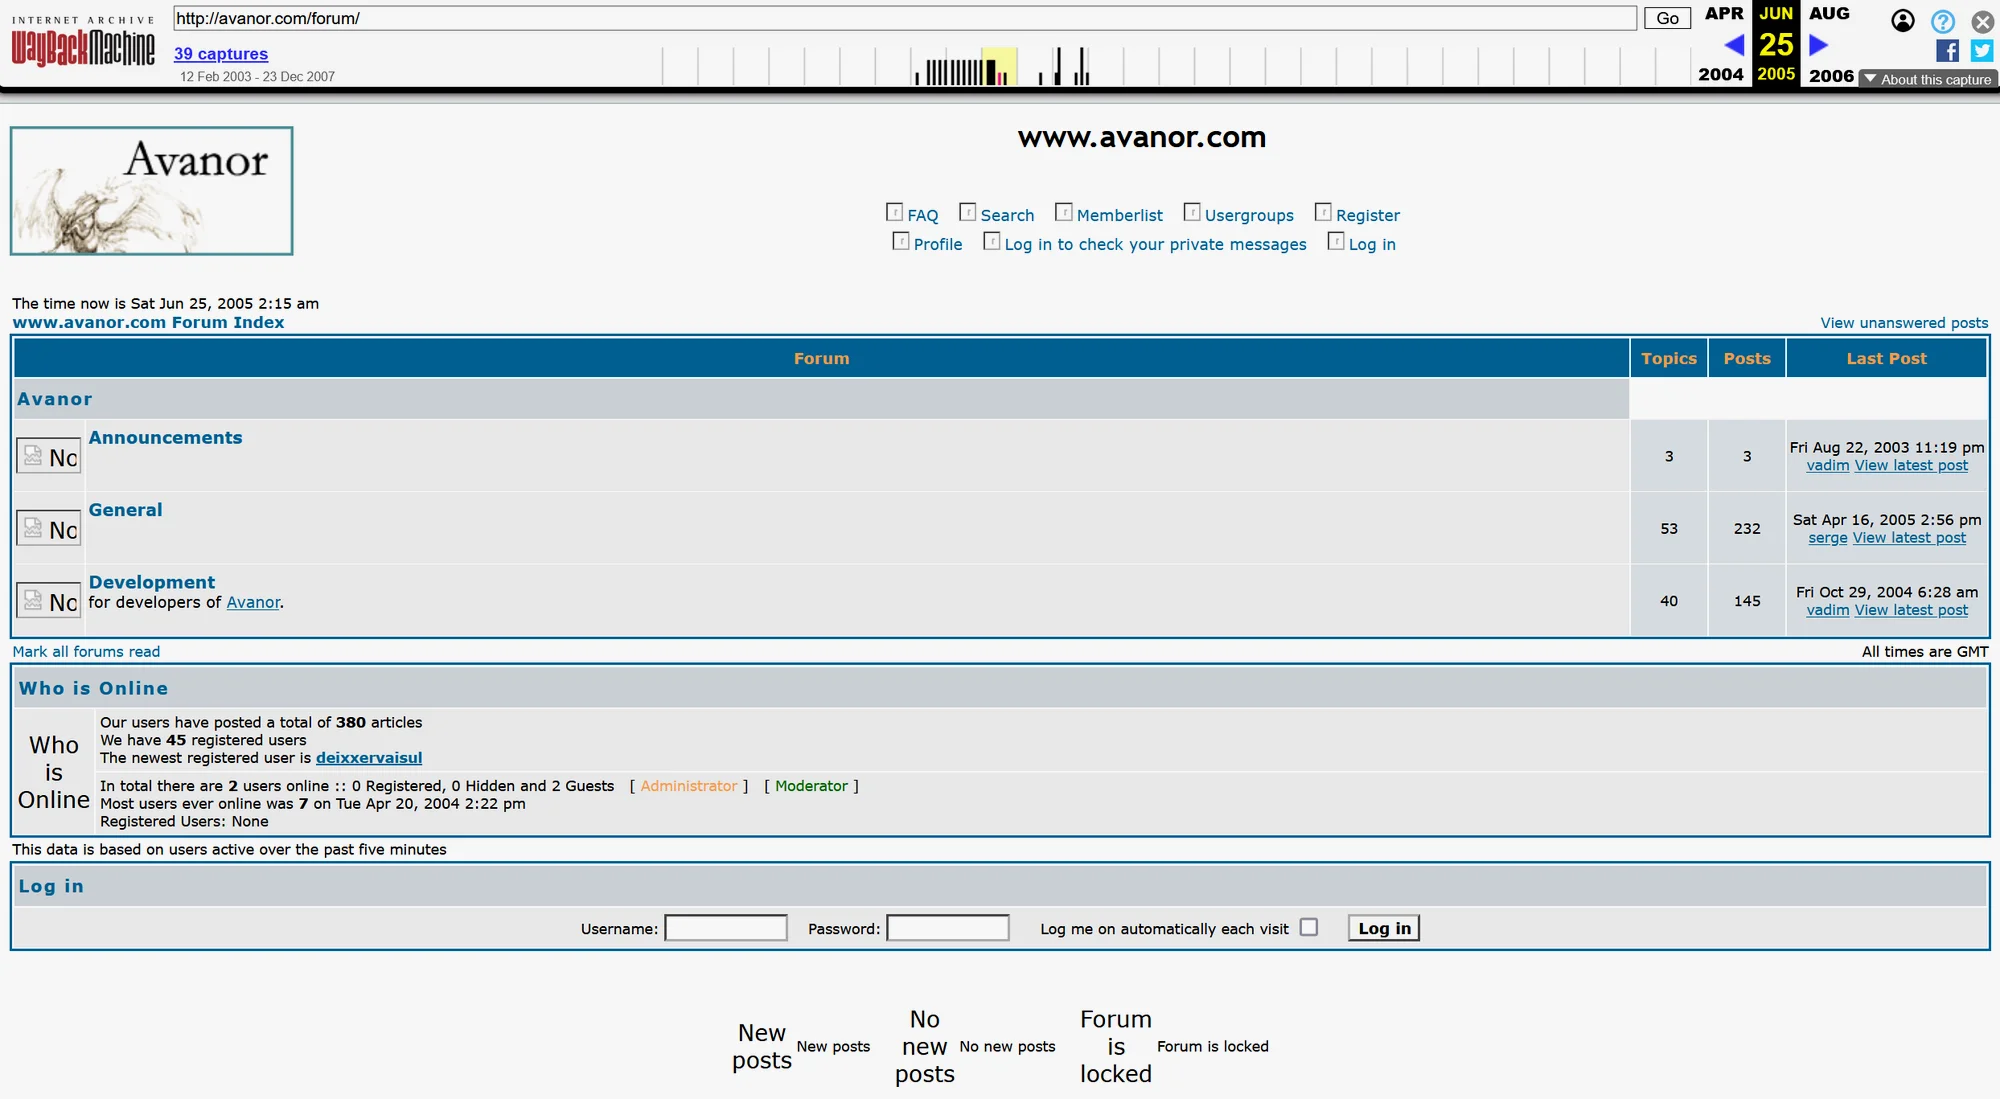Click the icon beside Memberlist
The image size is (2000, 1099).
[x=1063, y=212]
